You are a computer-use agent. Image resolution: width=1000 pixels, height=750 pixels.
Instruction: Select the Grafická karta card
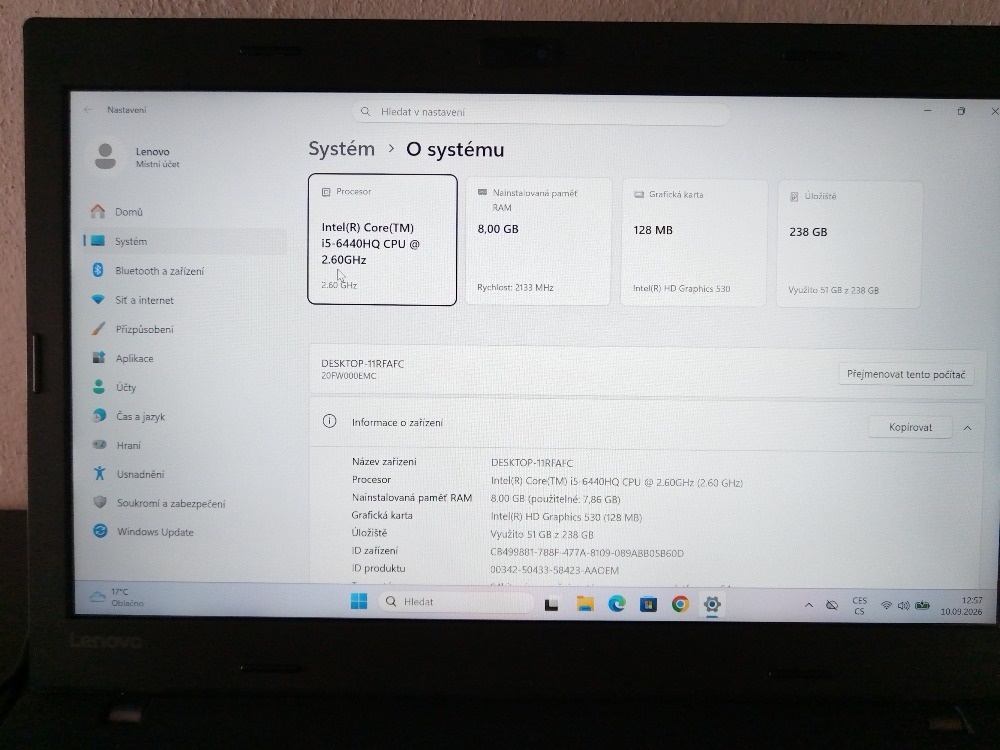[x=694, y=242]
